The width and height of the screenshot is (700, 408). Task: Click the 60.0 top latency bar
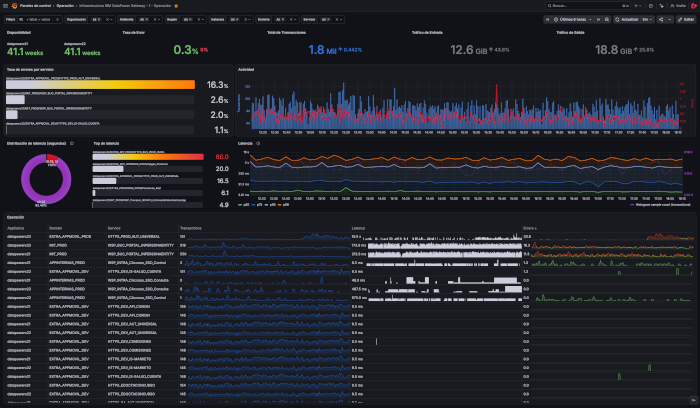tap(148, 157)
